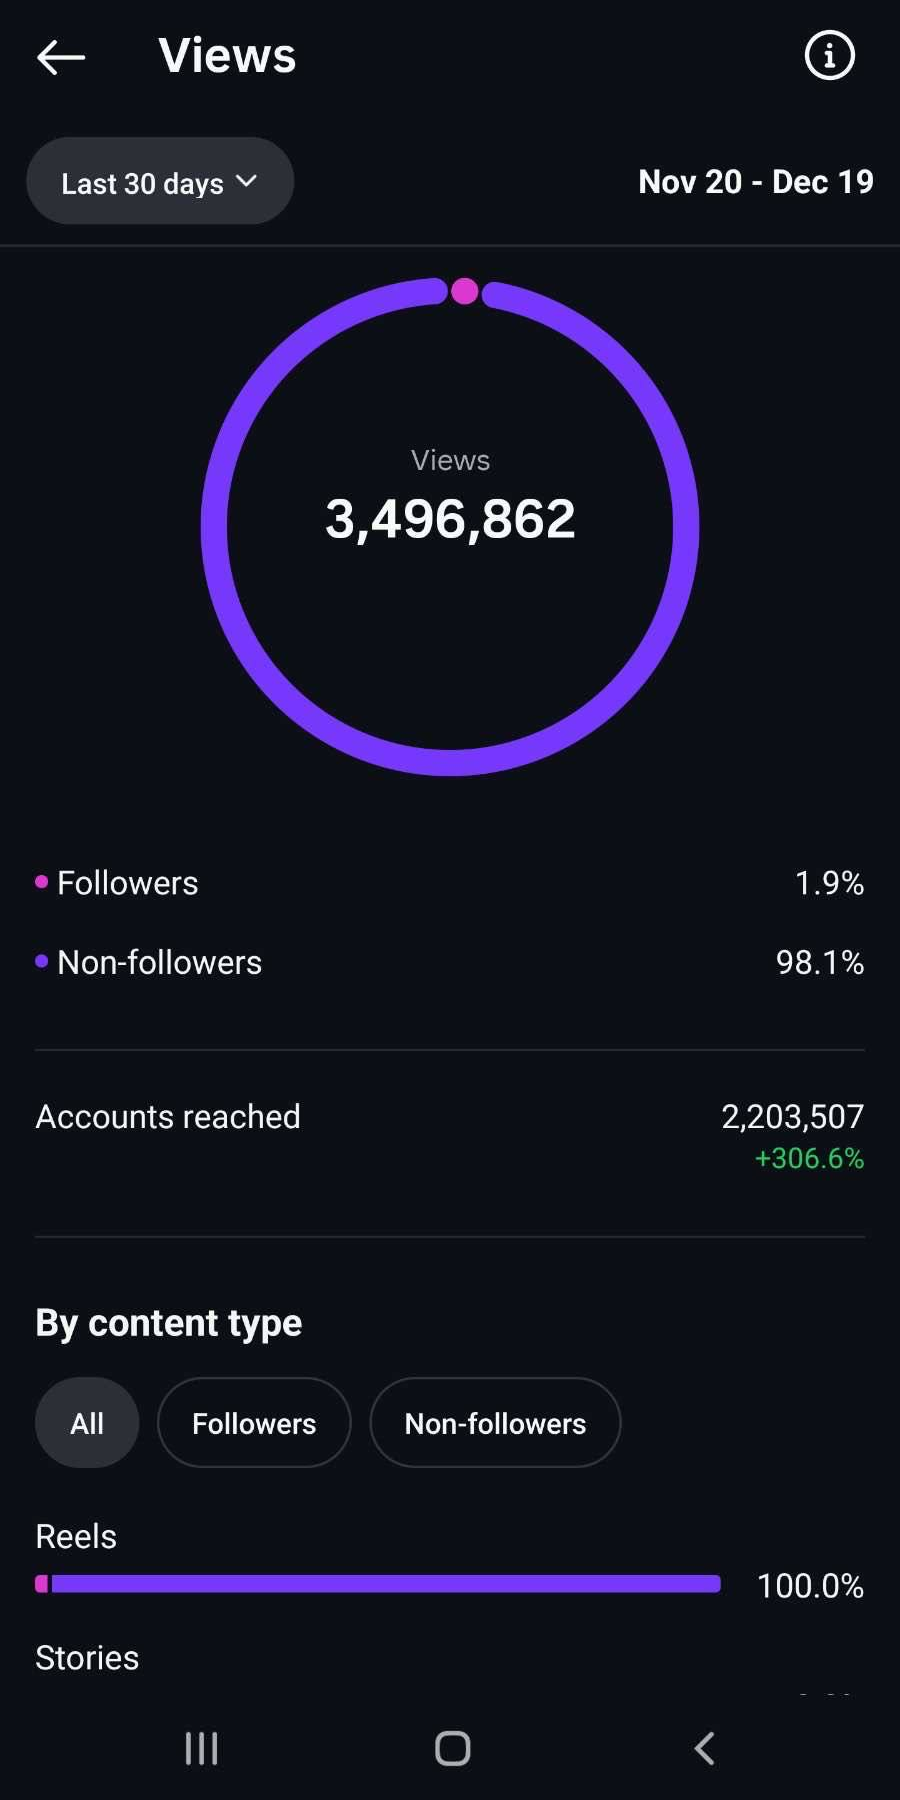Tap the Reels purple progress bar
The width and height of the screenshot is (900, 1800).
(385, 1584)
